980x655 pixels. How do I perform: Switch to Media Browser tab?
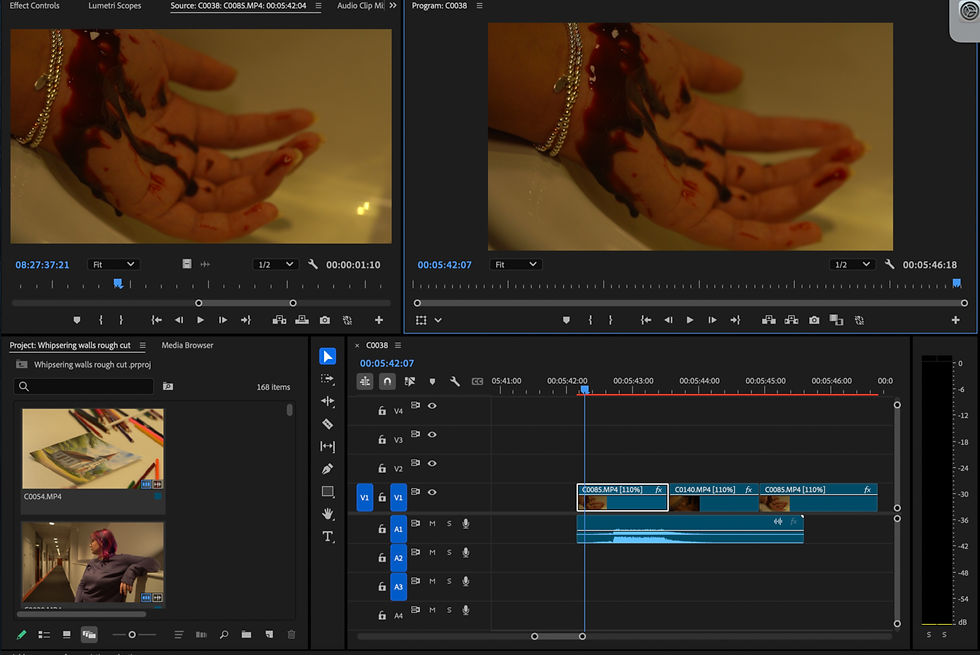coord(188,345)
